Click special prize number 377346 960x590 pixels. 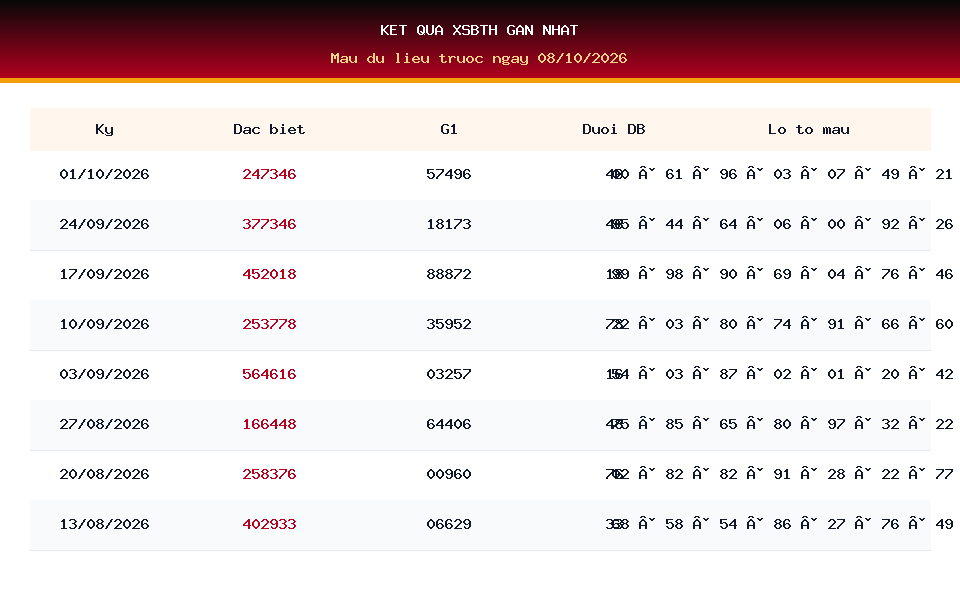pos(269,224)
